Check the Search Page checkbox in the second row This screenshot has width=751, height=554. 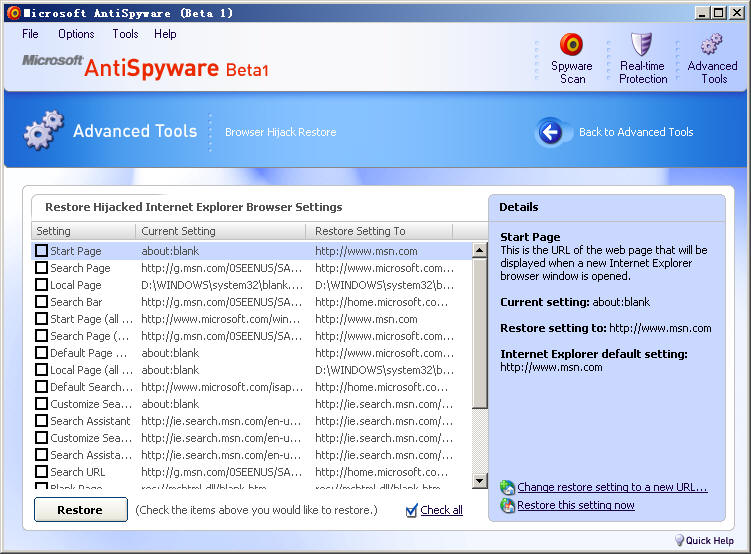[42, 268]
